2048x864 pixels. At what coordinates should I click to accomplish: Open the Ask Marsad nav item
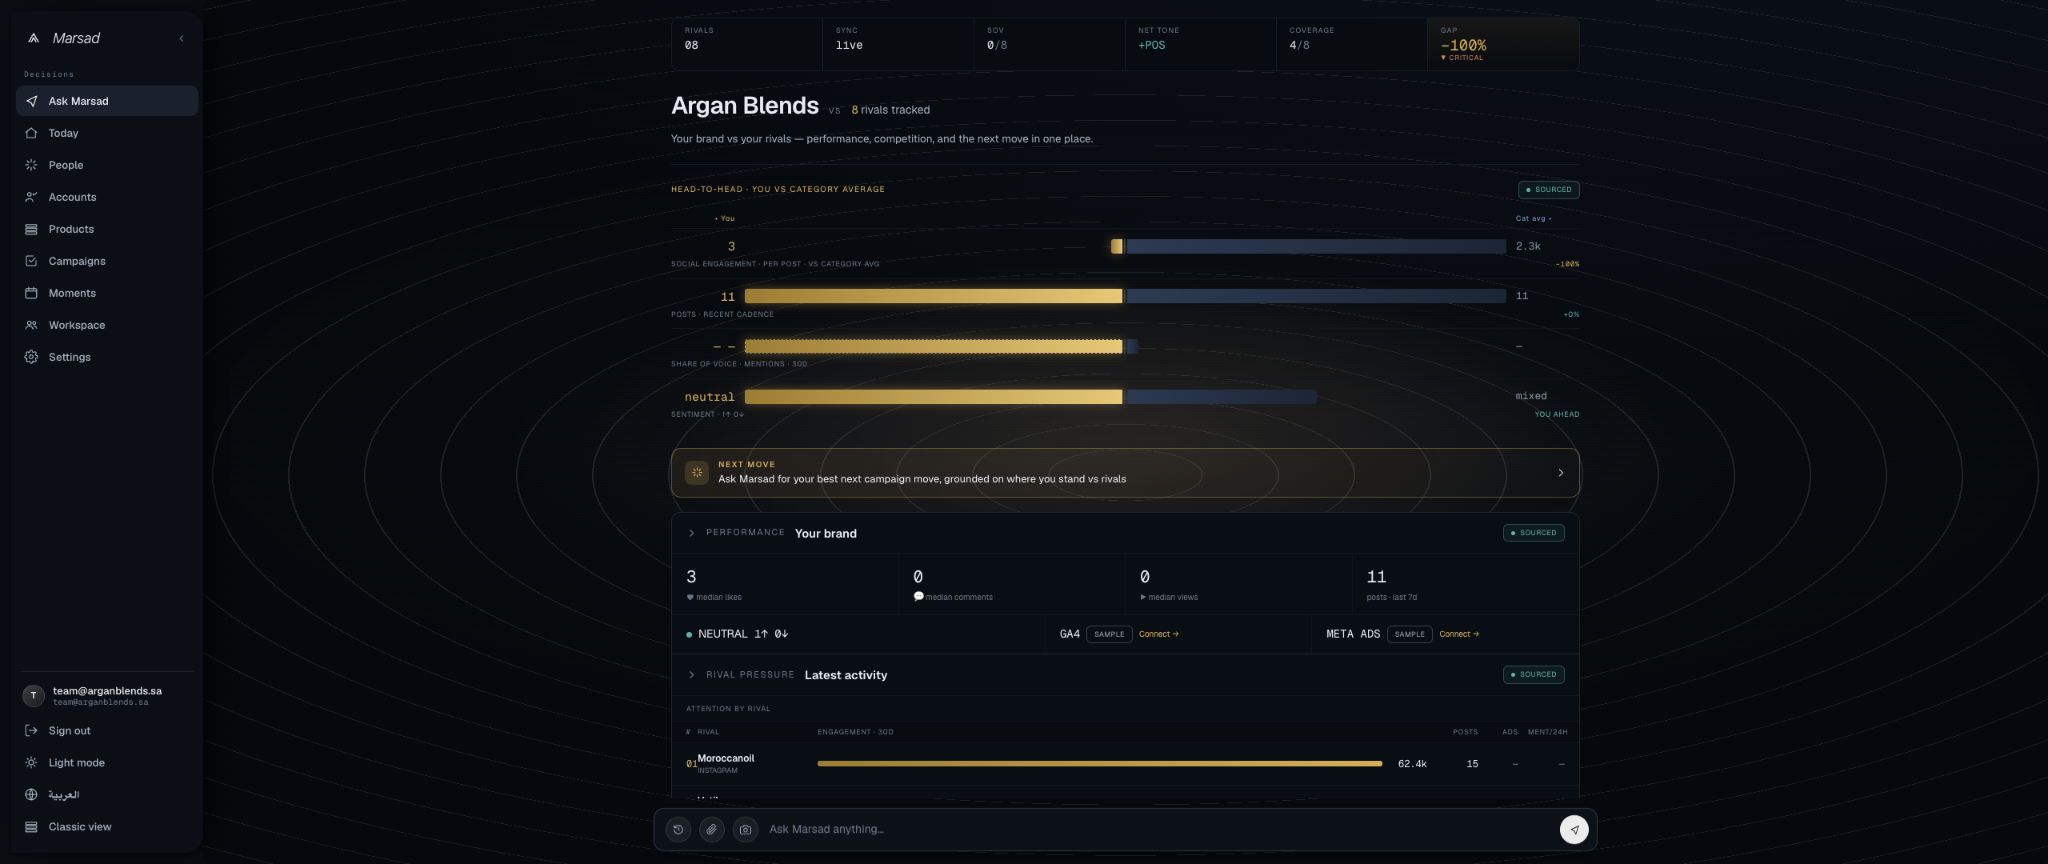[x=107, y=101]
